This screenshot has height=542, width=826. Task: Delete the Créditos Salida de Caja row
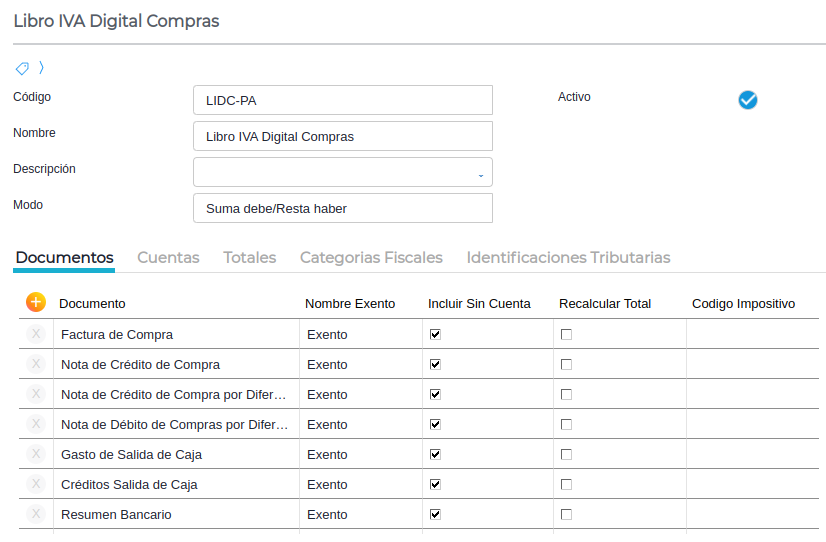point(36,484)
